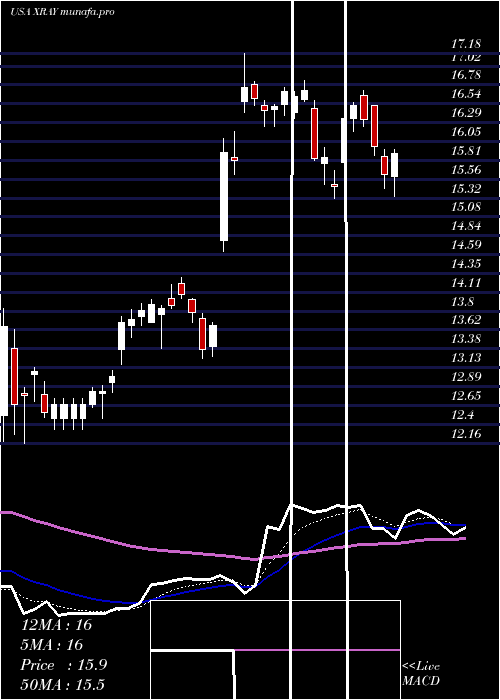Select the 15.81 price axis label

[466, 150]
